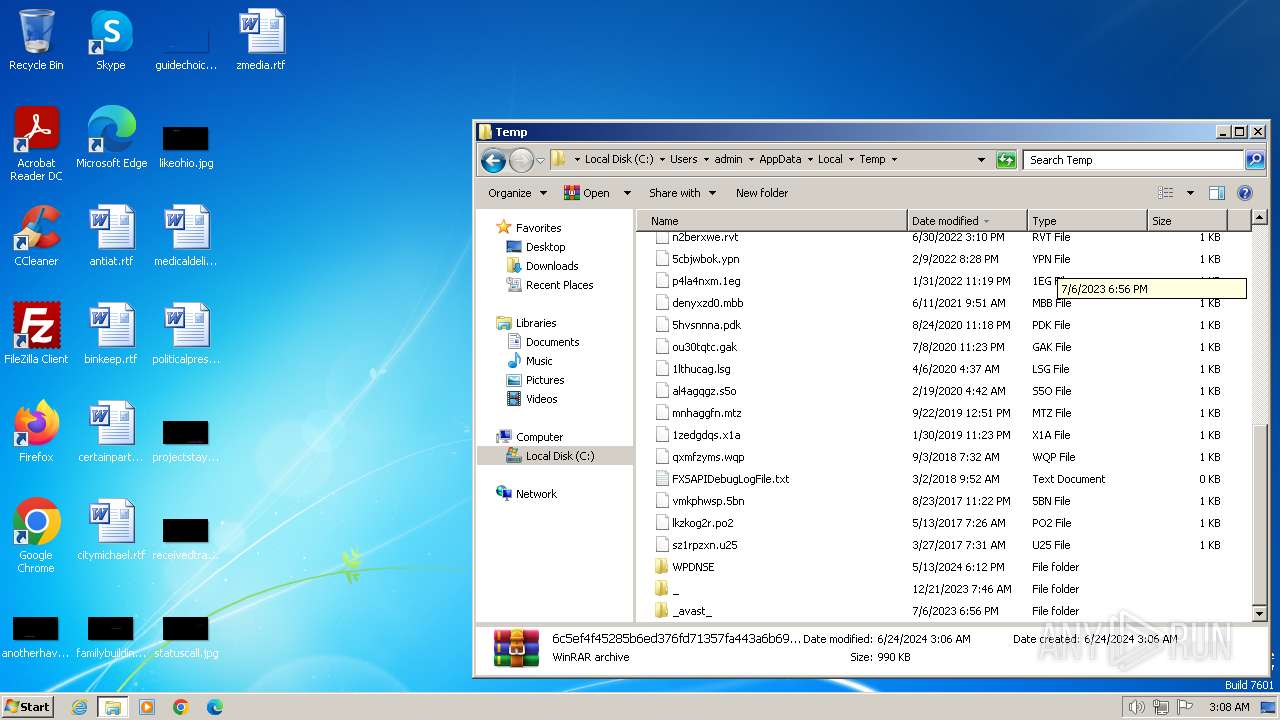Image resolution: width=1280 pixels, height=720 pixels.
Task: Click the volume speaker tray icon
Action: 1136,707
